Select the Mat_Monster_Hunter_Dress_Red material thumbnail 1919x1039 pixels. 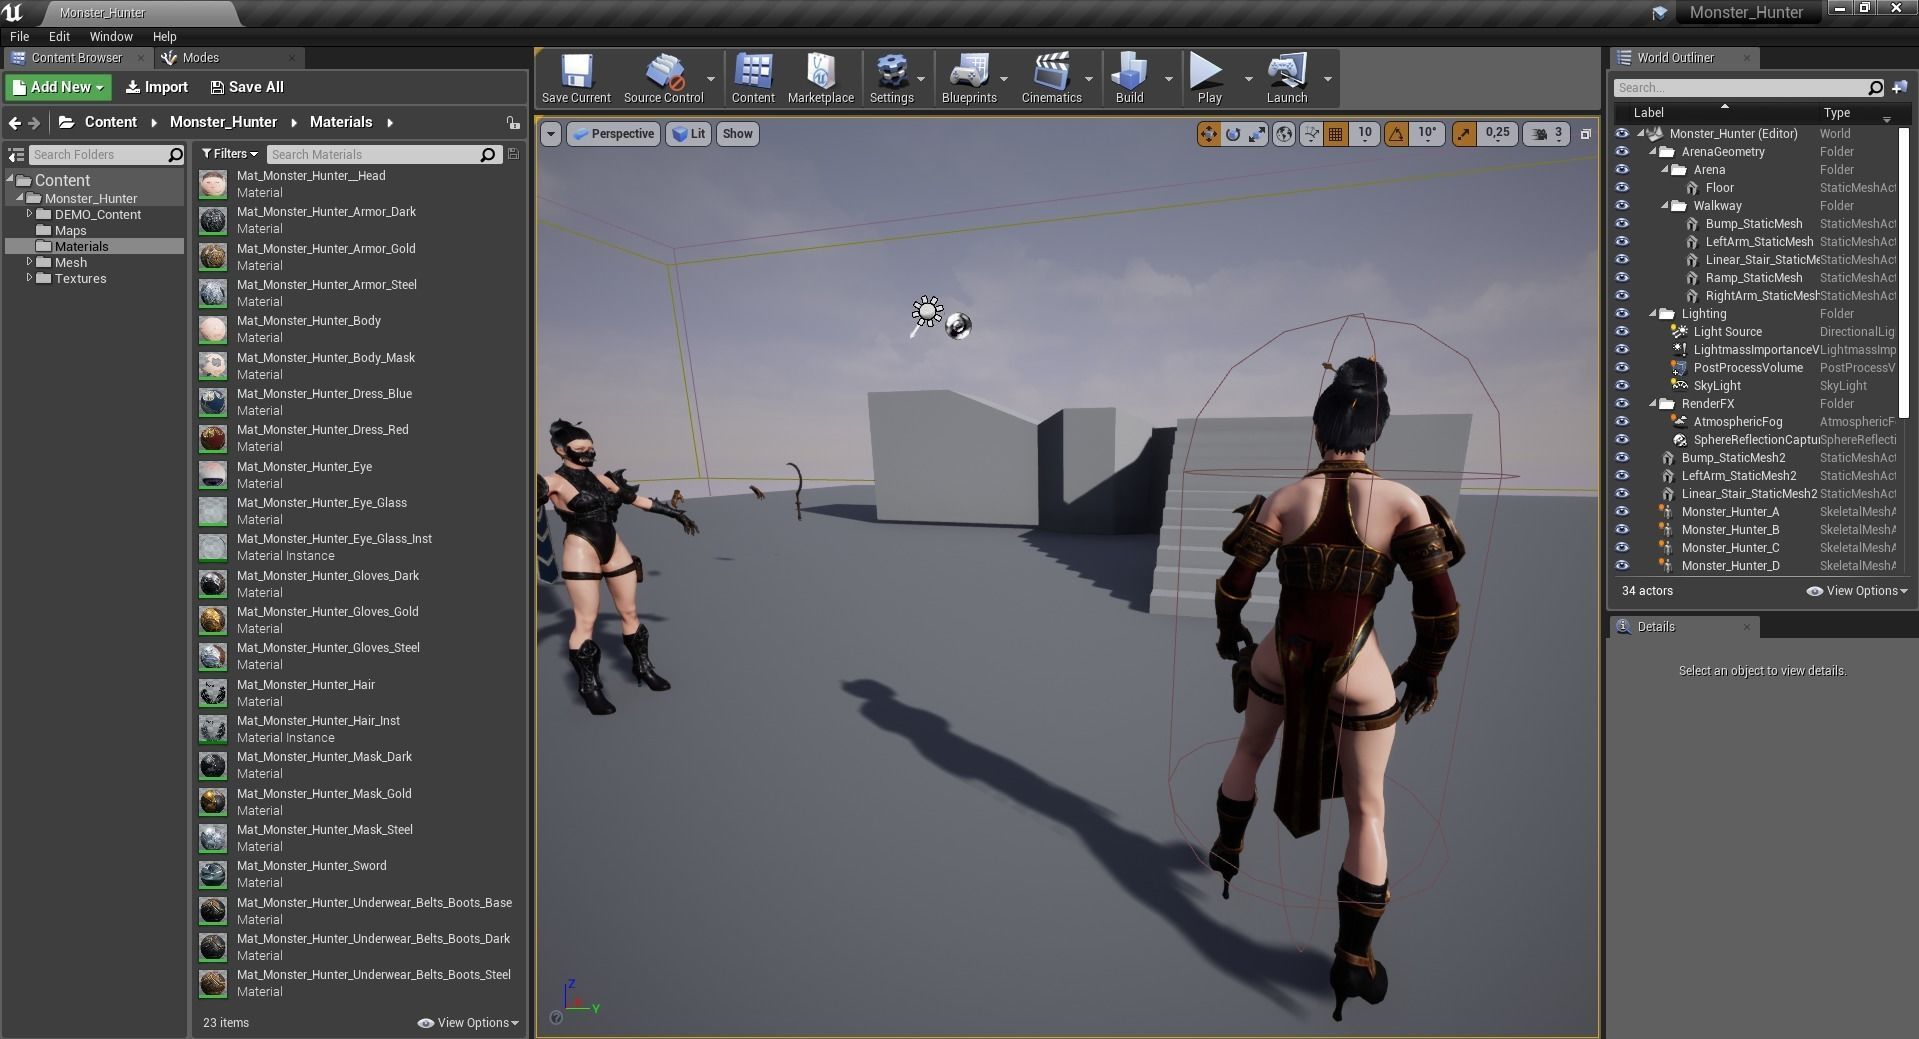212,438
